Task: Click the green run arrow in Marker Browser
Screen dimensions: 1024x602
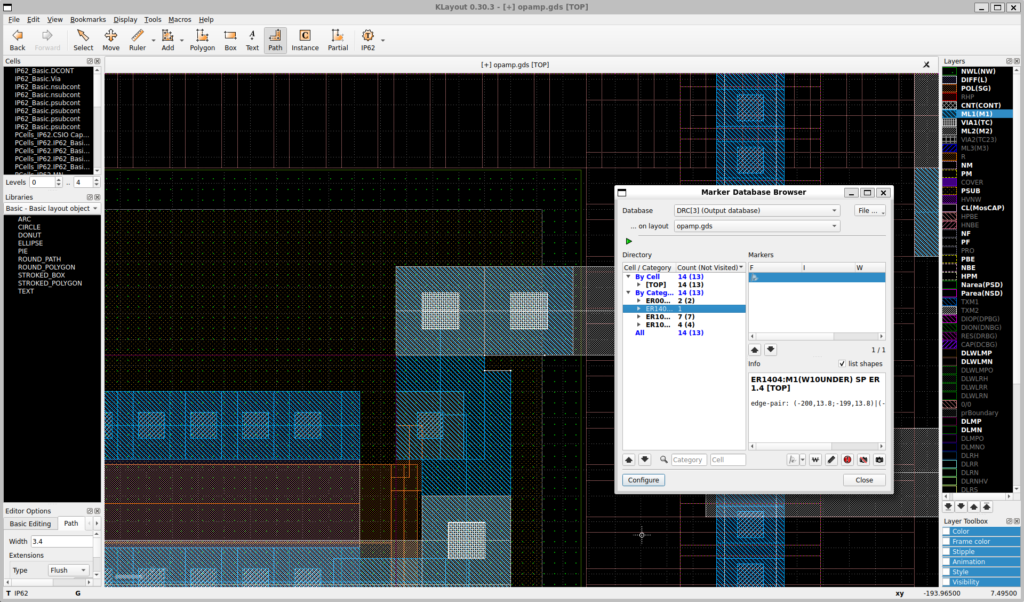Action: coord(629,241)
